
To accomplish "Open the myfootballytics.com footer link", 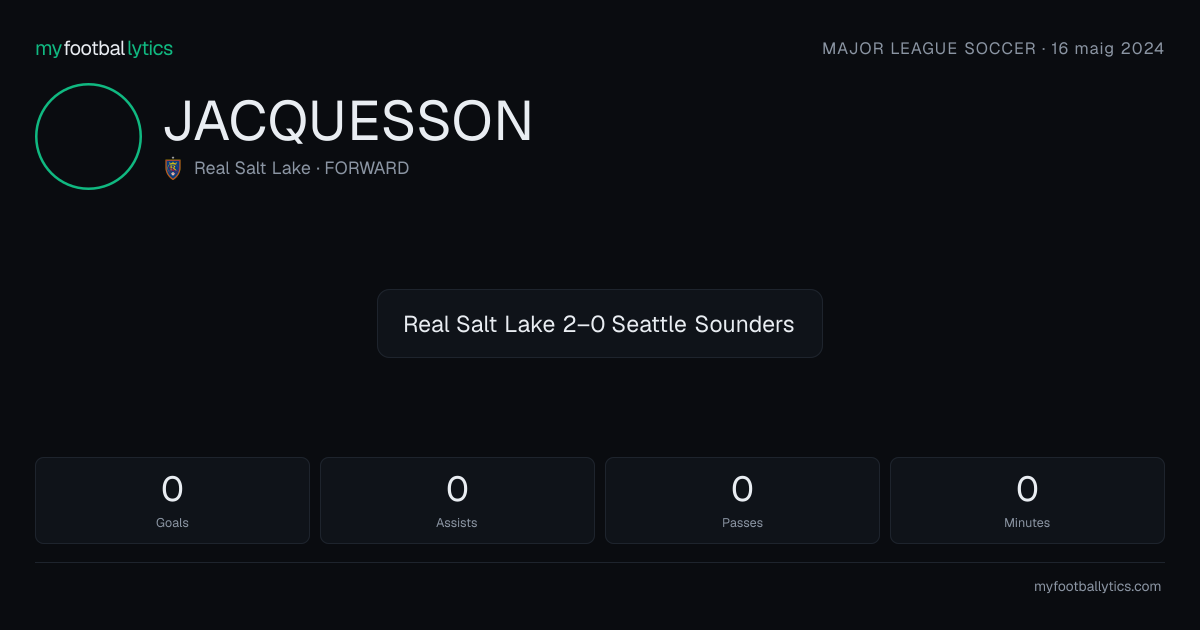I will (1098, 587).
